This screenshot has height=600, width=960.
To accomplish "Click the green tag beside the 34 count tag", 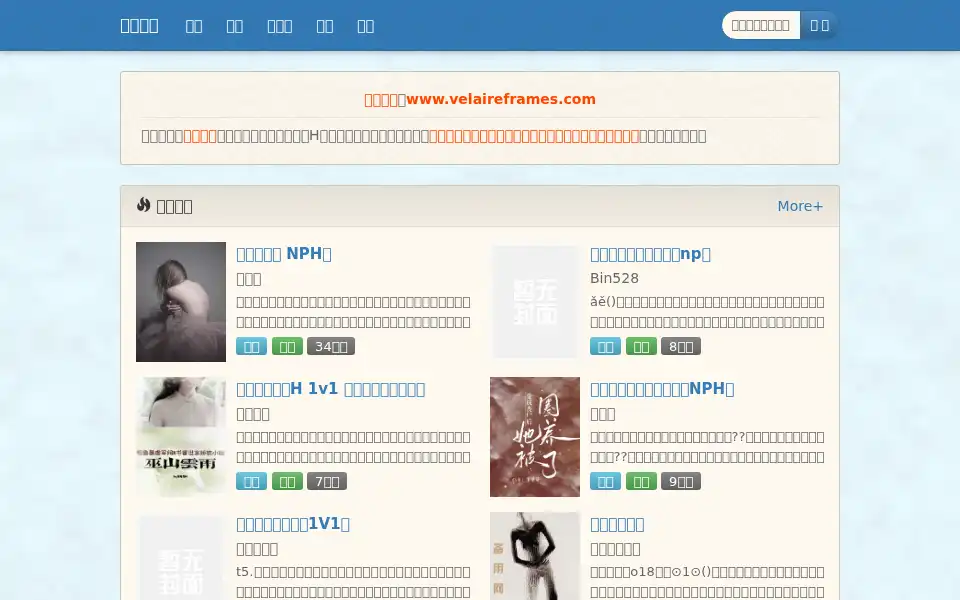I will point(287,347).
